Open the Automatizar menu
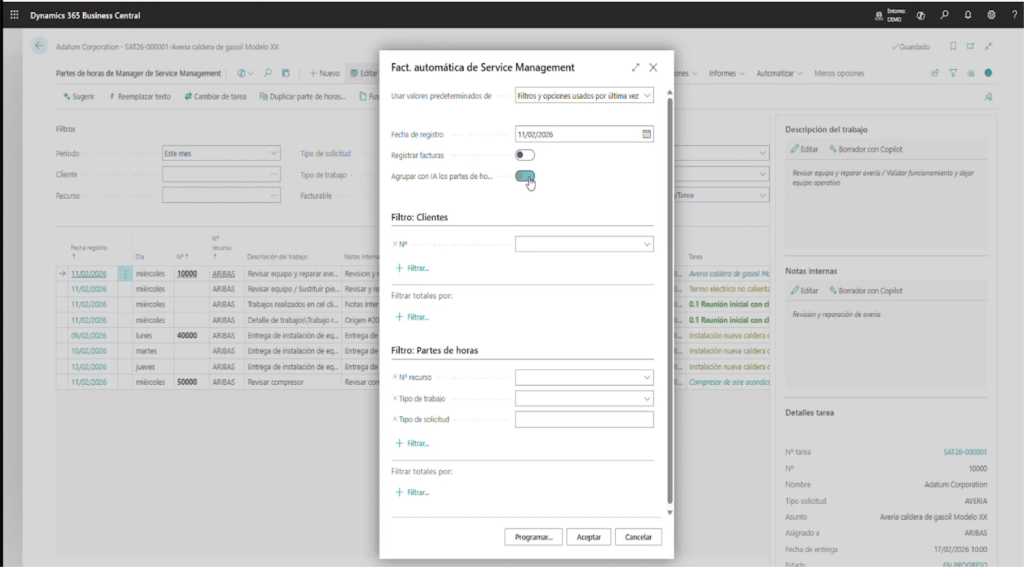 click(779, 73)
